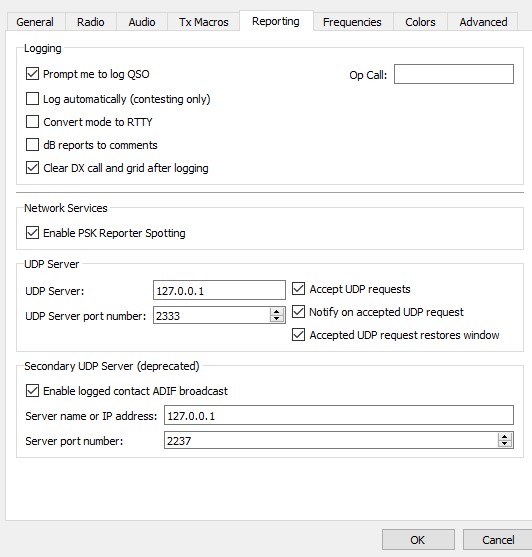Image resolution: width=532 pixels, height=557 pixels.
Task: Confirm settings with OK button
Action: tap(418, 540)
